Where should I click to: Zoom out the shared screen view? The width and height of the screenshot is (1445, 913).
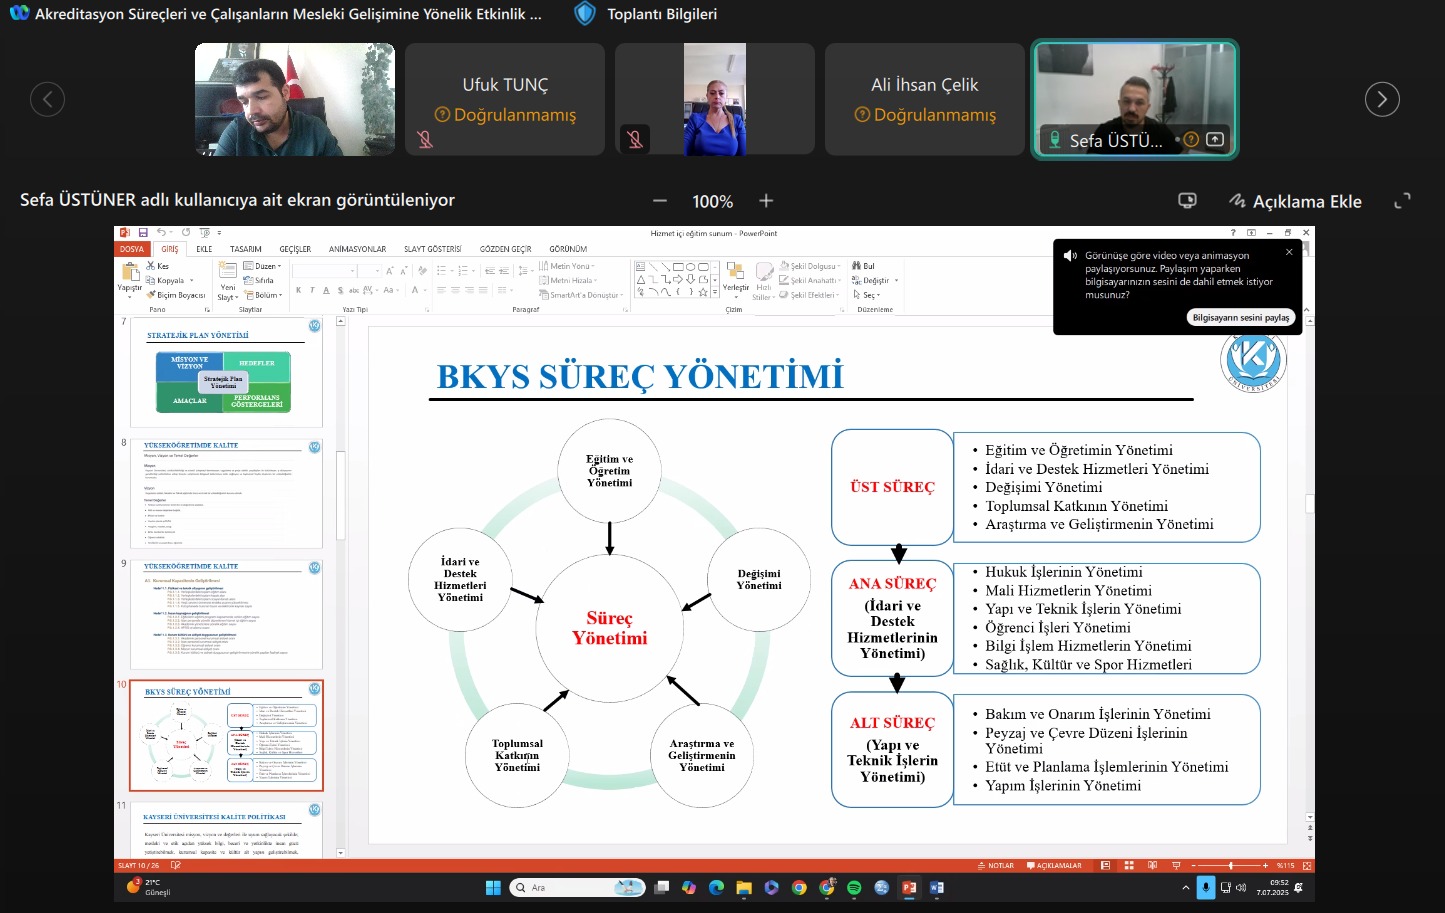(660, 201)
